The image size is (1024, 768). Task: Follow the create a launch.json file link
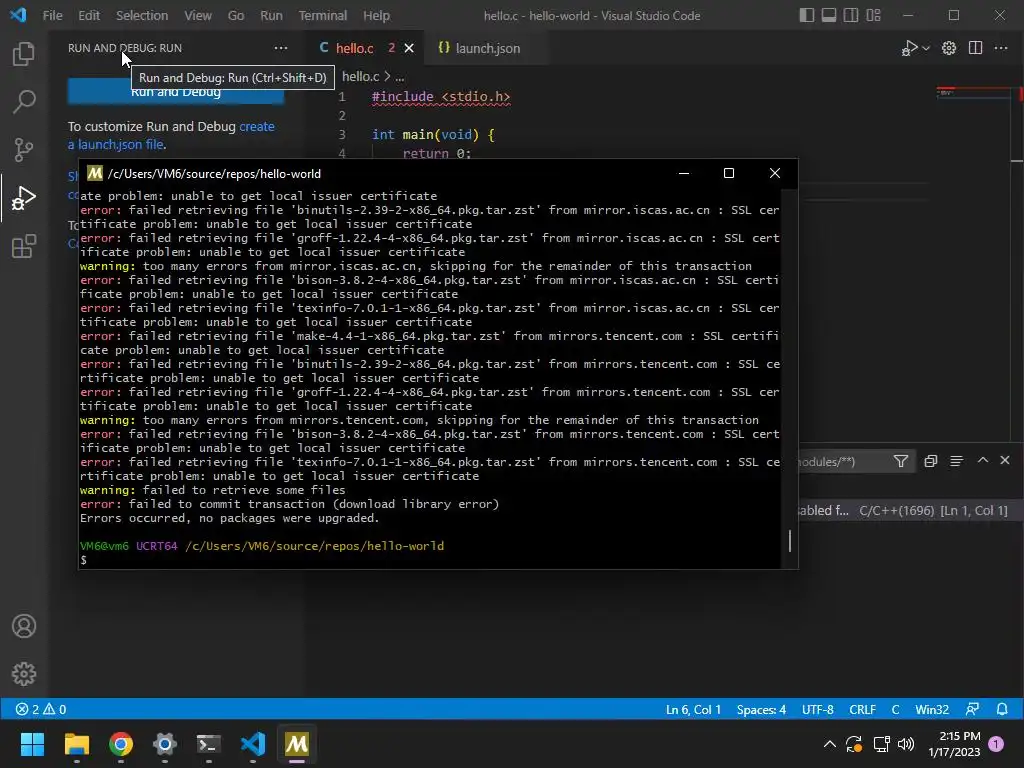click(171, 135)
